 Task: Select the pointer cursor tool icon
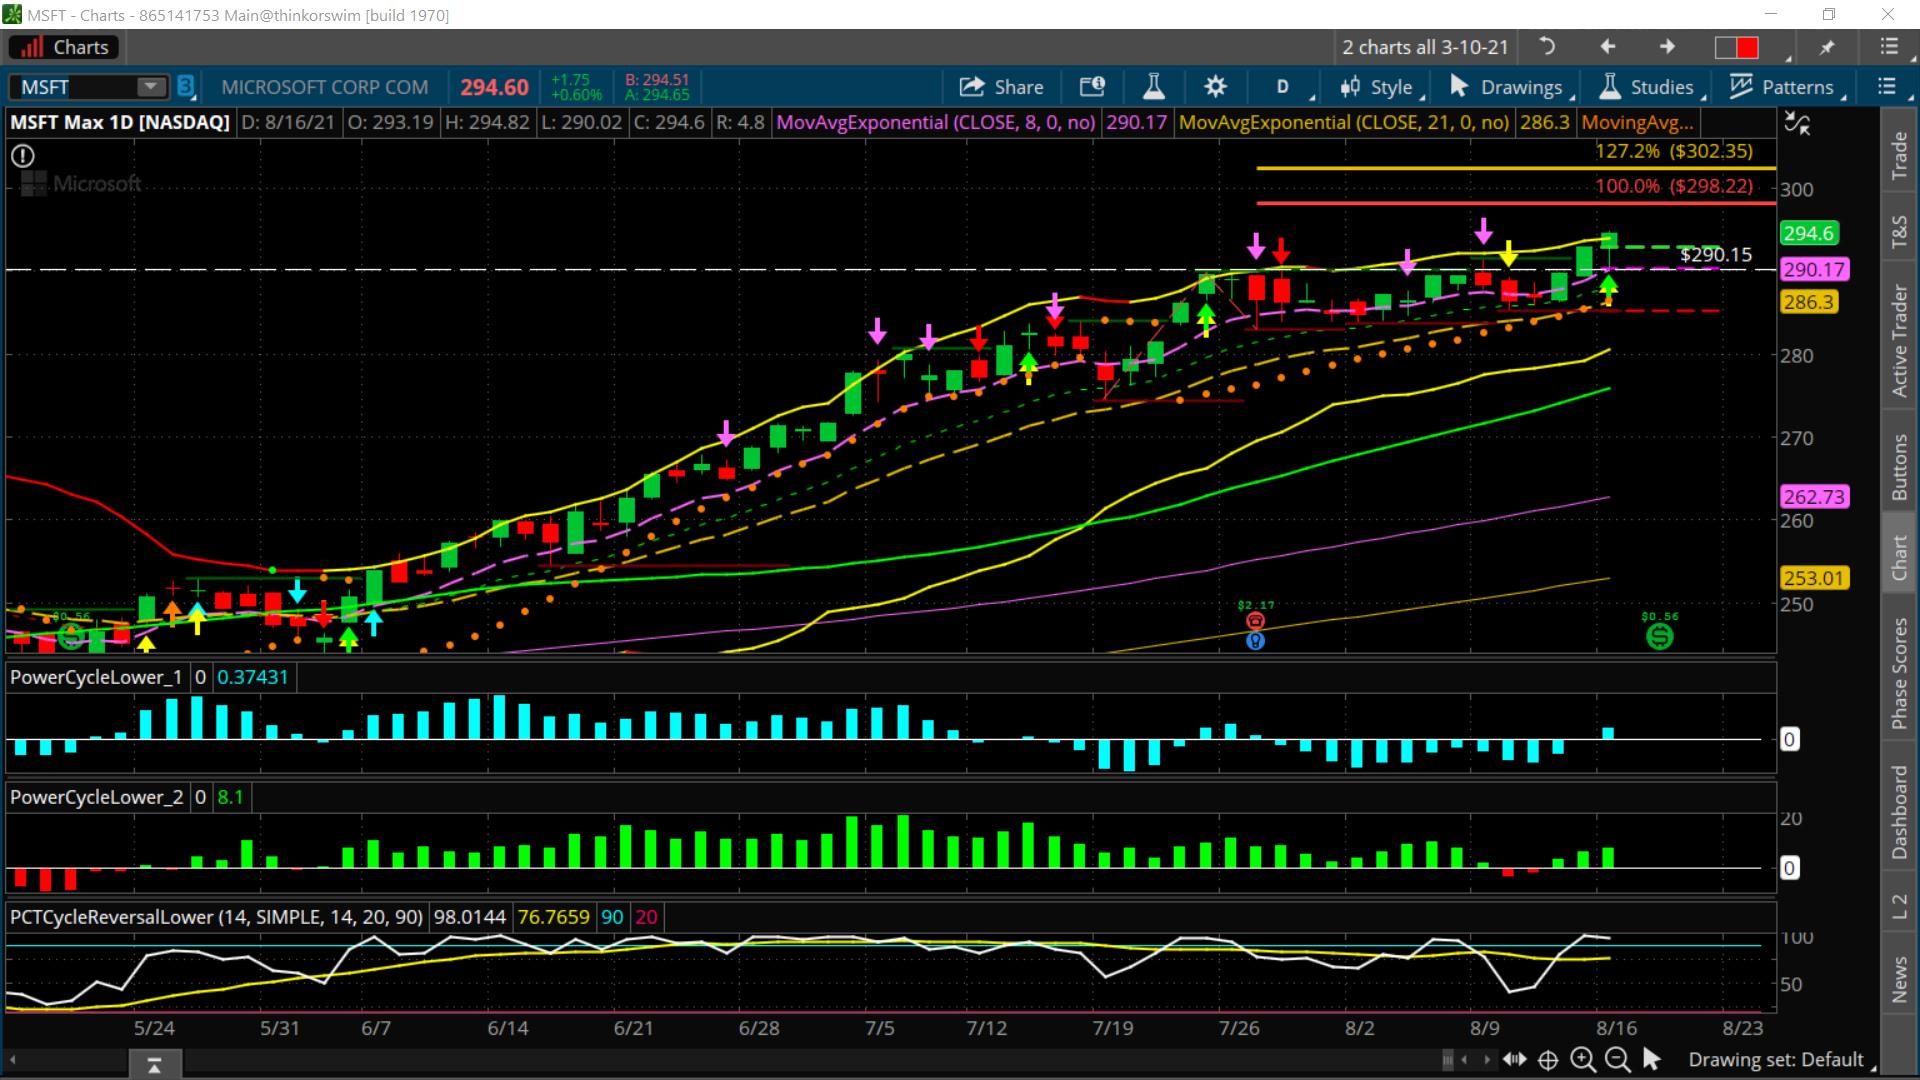1651,1059
